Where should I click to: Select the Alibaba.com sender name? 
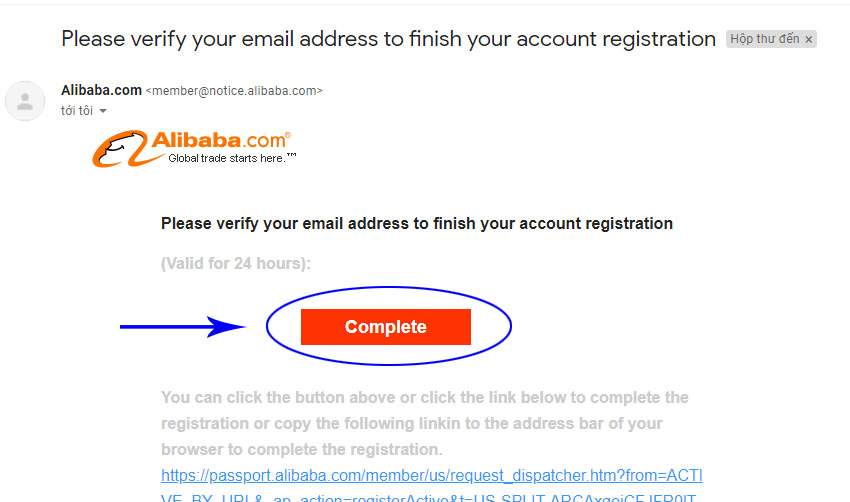(x=101, y=90)
